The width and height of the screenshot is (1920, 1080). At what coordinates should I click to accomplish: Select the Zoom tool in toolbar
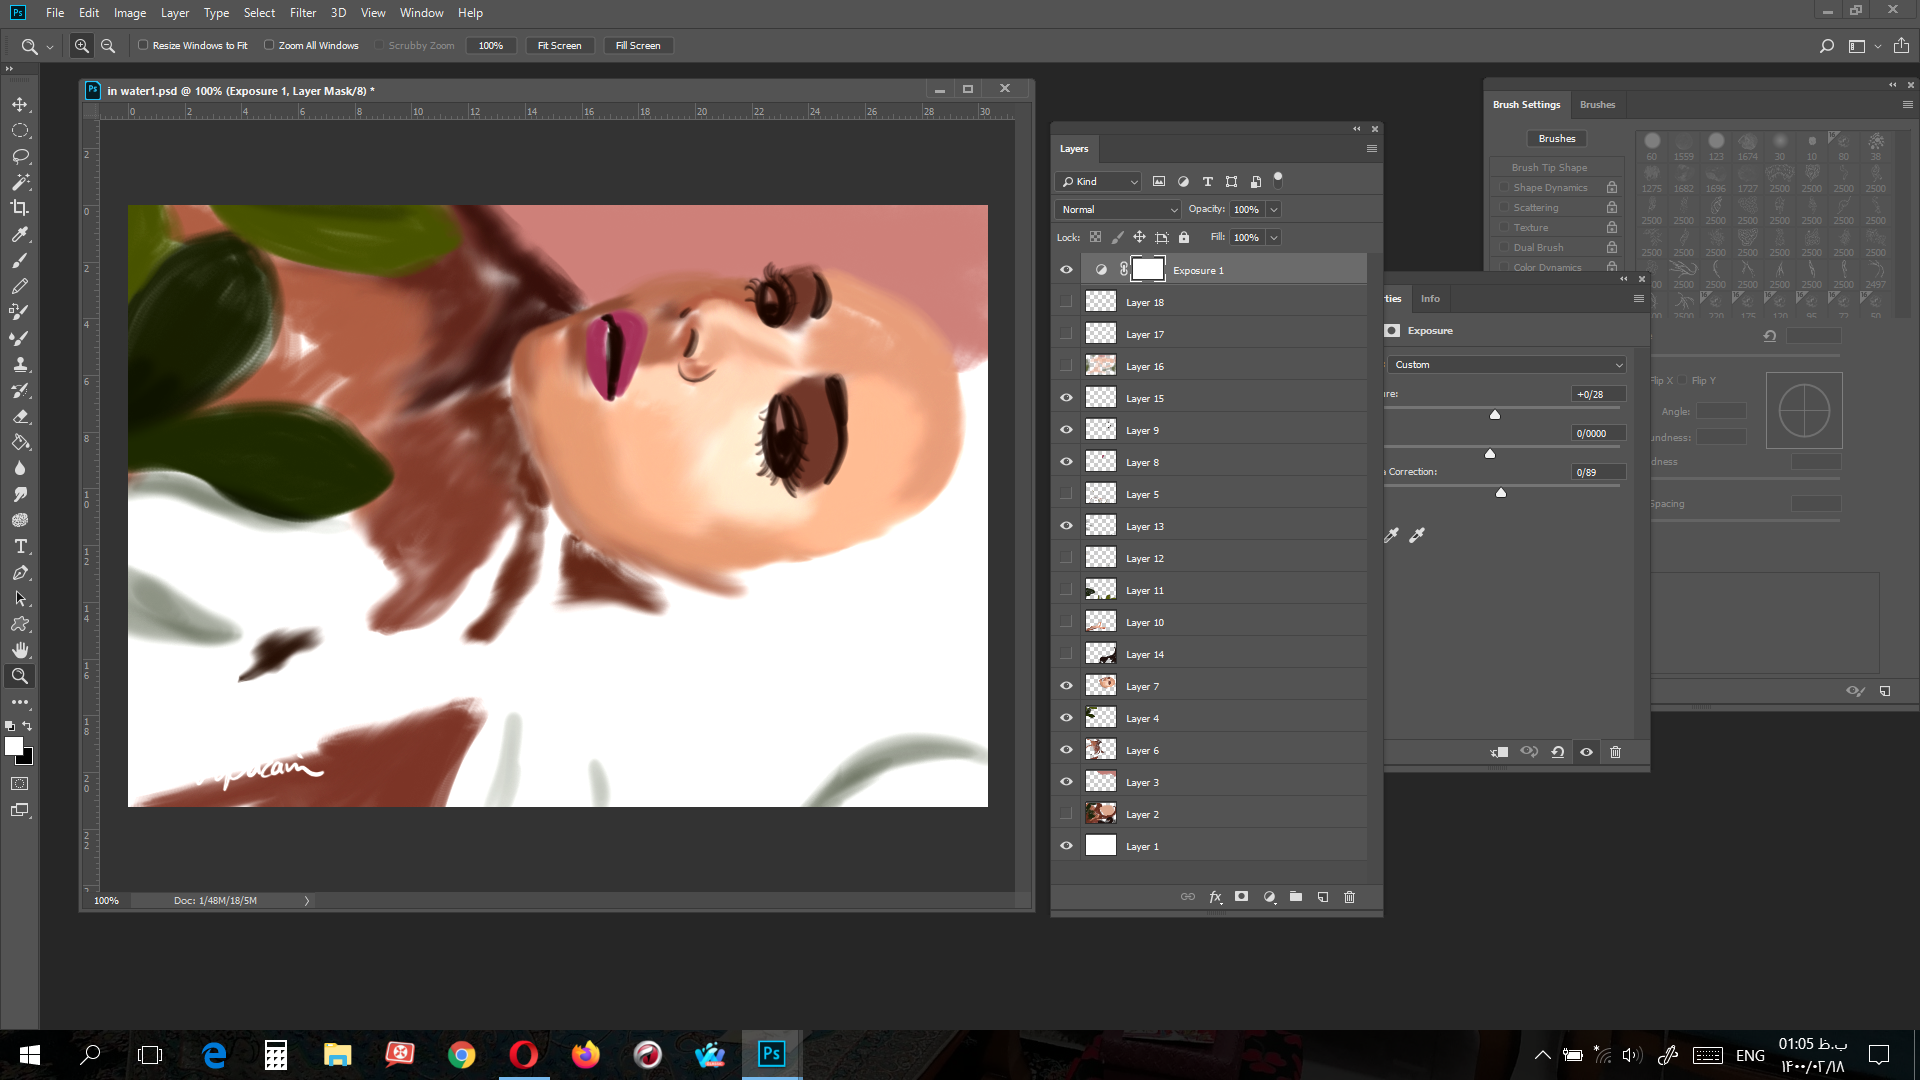tap(20, 676)
